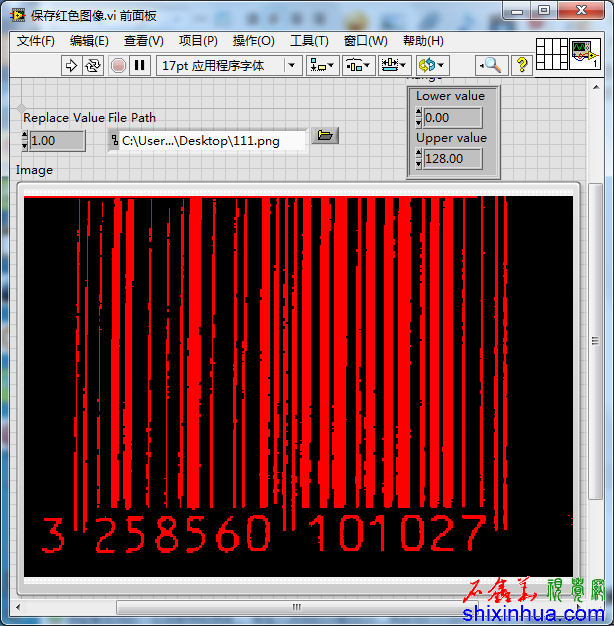Click the connector pane grid icon
Screen dimensions: 614x626
551,53
